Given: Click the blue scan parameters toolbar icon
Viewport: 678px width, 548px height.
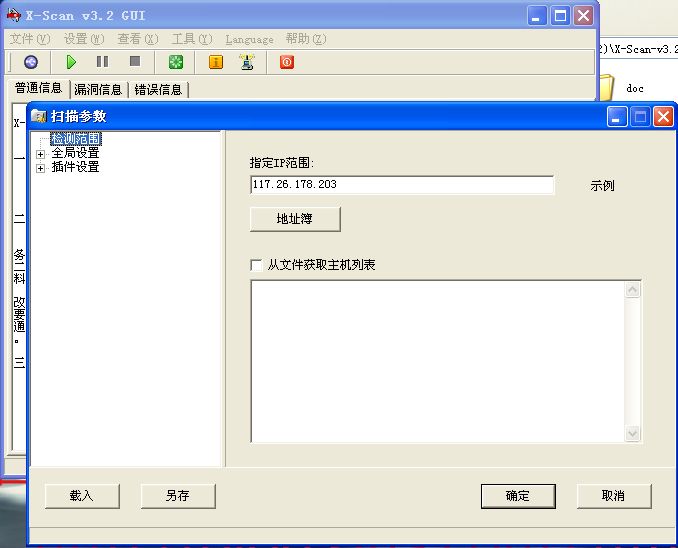Looking at the screenshot, I should coord(31,62).
